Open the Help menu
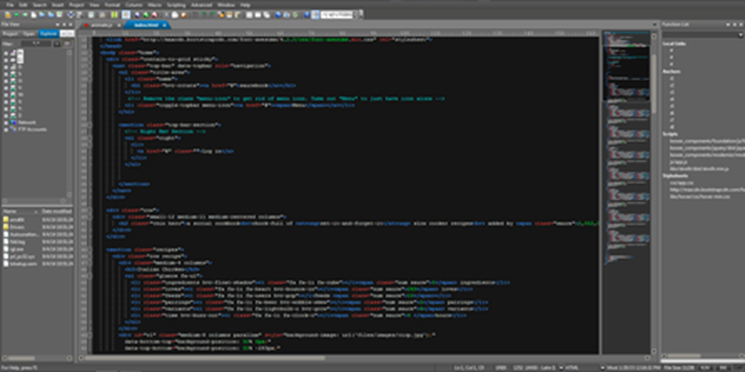Image resolution: width=745 pixels, height=372 pixels. 246,4
